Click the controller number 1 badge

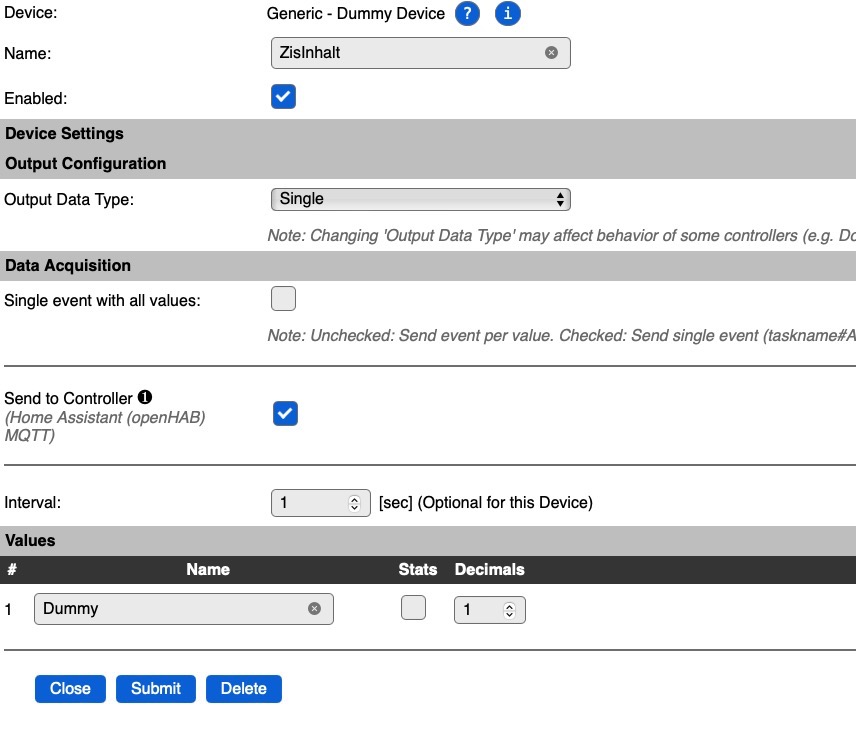pyautogui.click(x=145, y=397)
